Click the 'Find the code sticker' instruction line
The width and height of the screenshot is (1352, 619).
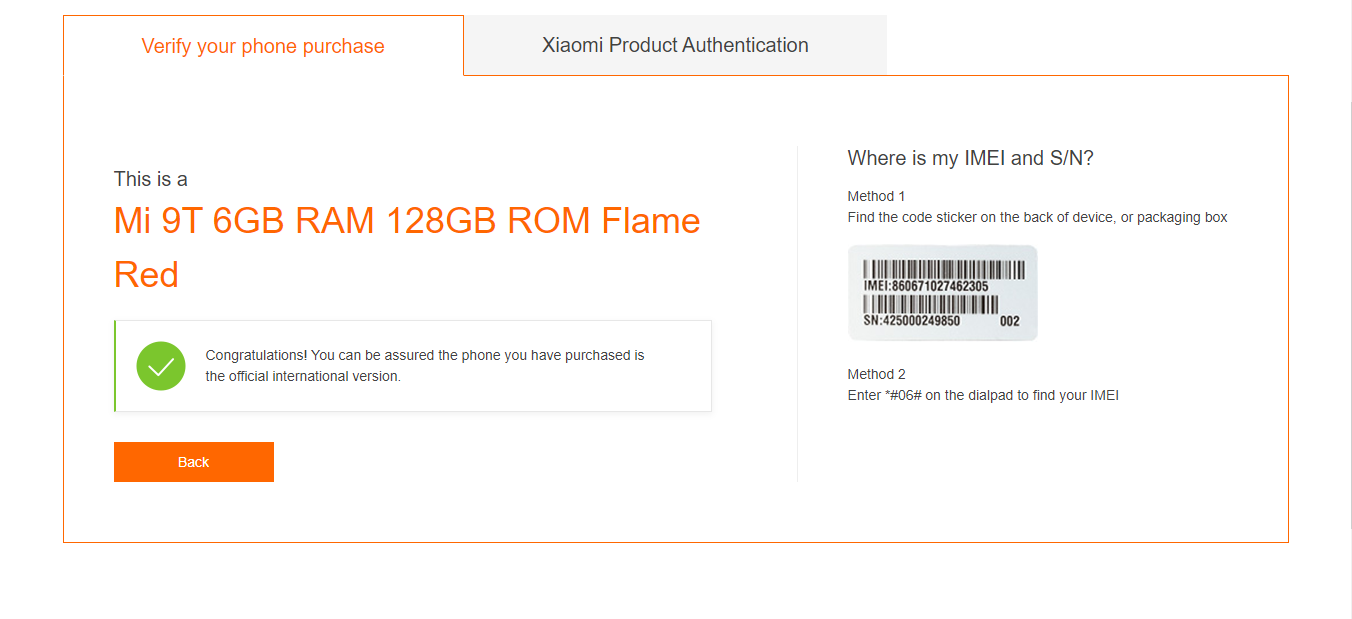coord(1037,217)
